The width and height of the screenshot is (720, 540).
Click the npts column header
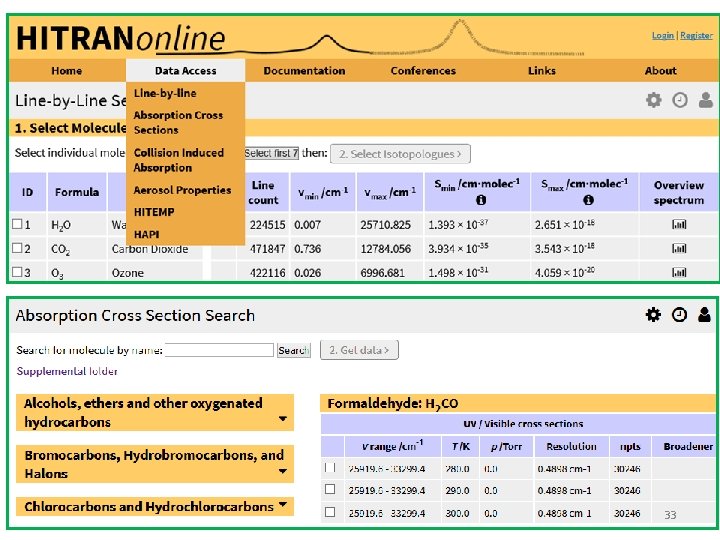click(630, 446)
